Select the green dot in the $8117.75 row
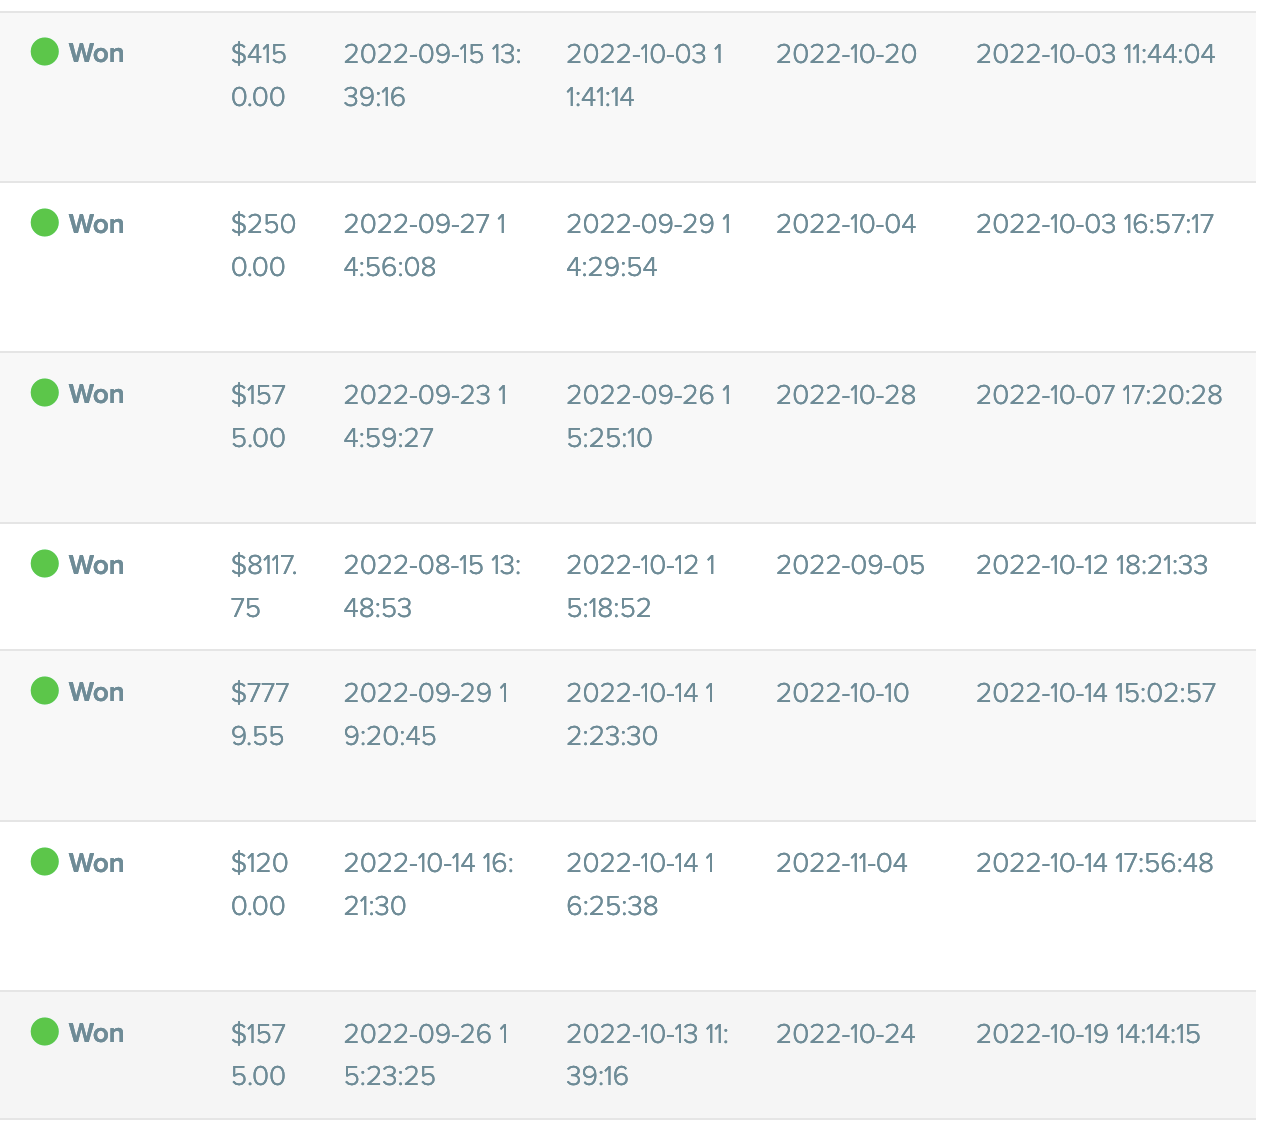Image resolution: width=1278 pixels, height=1134 pixels. tap(45, 564)
